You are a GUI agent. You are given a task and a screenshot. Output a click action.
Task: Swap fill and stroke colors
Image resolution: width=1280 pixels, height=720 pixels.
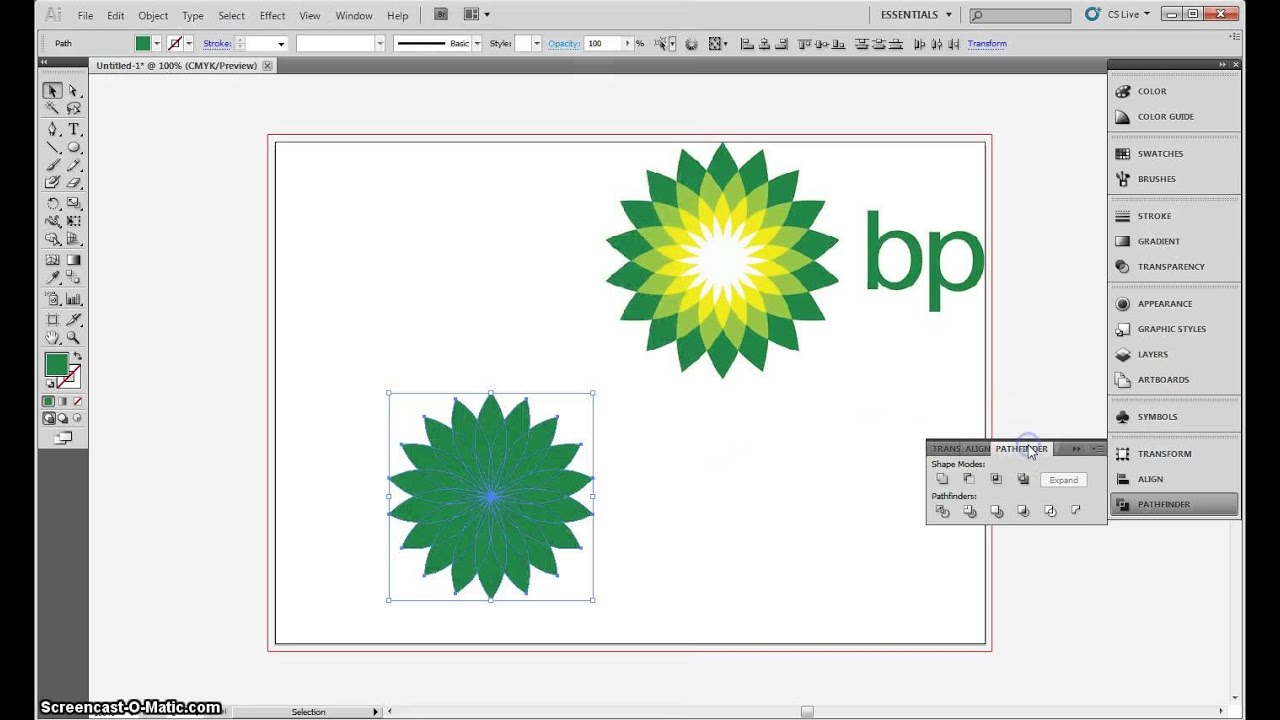[x=77, y=357]
